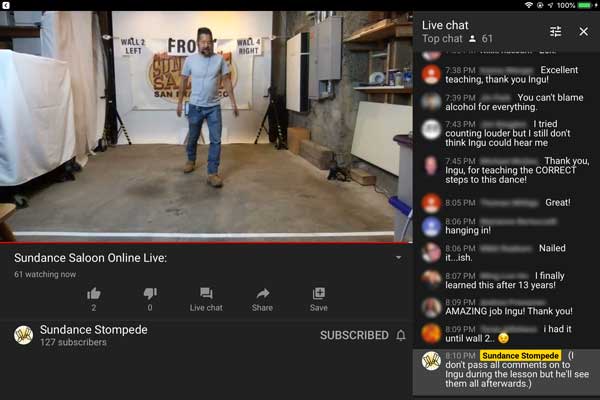The image size is (600, 400).
Task: Open Sundance Stompede channel avatar
Action: tap(23, 335)
